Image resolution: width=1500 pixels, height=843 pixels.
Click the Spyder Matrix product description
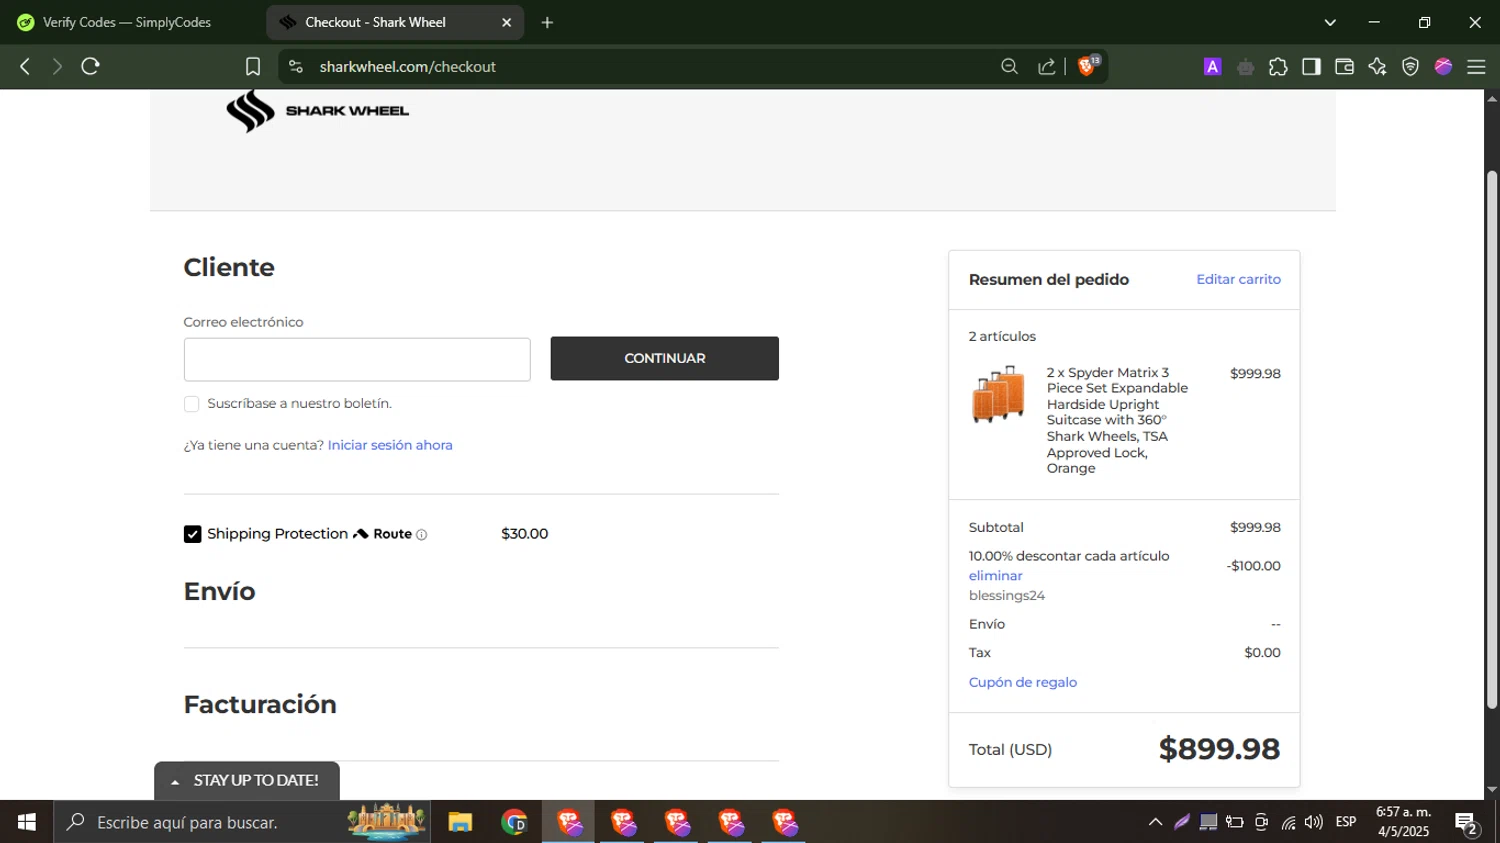(1117, 420)
